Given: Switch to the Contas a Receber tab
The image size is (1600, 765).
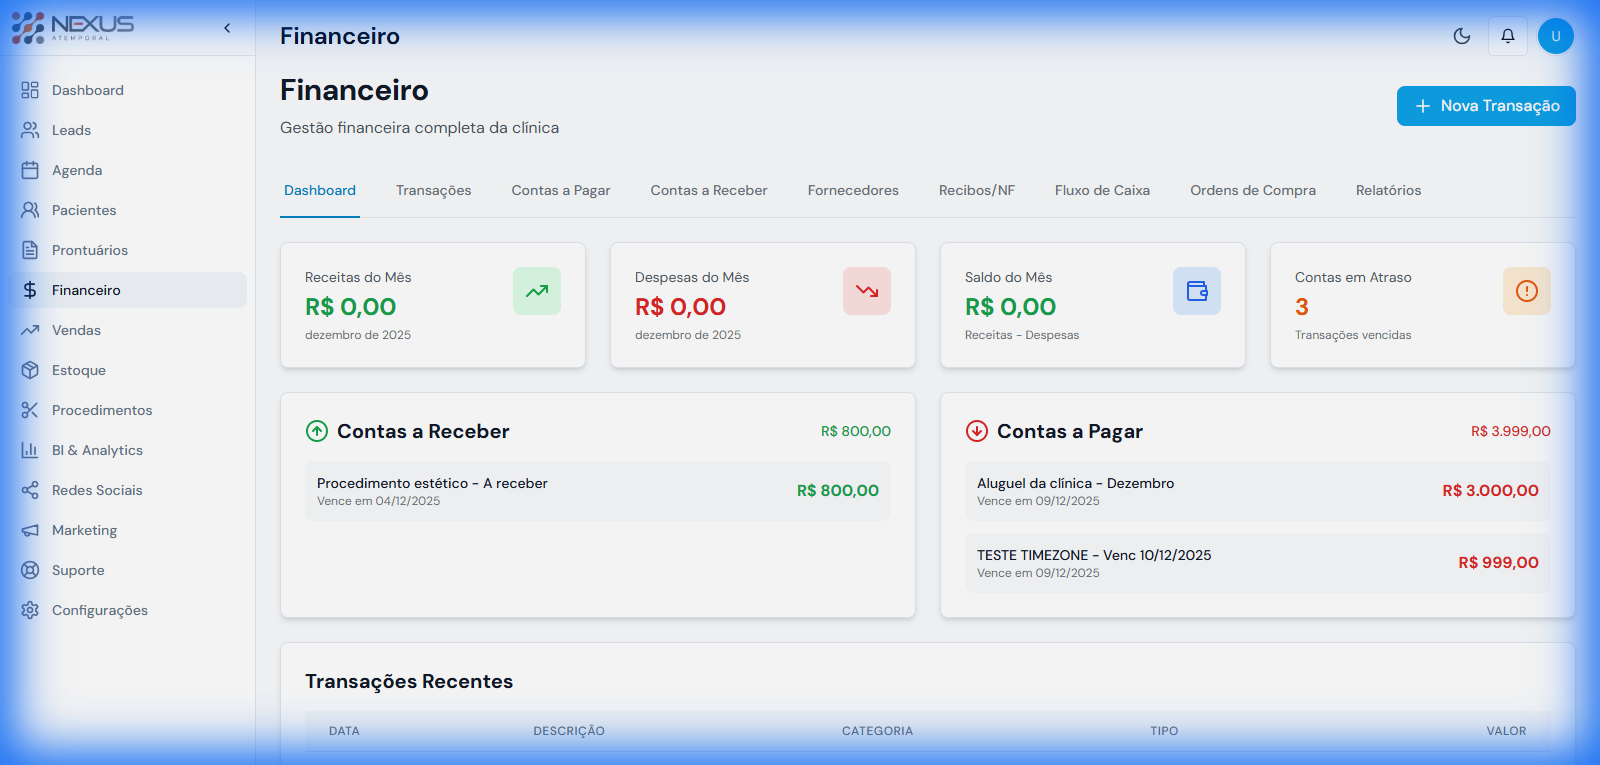Looking at the screenshot, I should tap(709, 190).
